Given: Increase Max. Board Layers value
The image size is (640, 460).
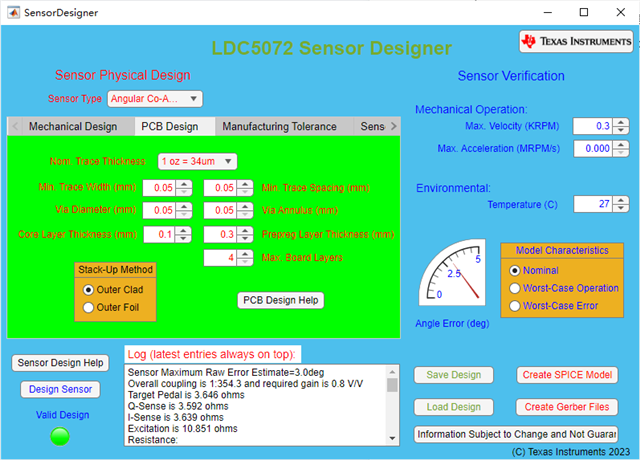Looking at the screenshot, I should [245, 253].
